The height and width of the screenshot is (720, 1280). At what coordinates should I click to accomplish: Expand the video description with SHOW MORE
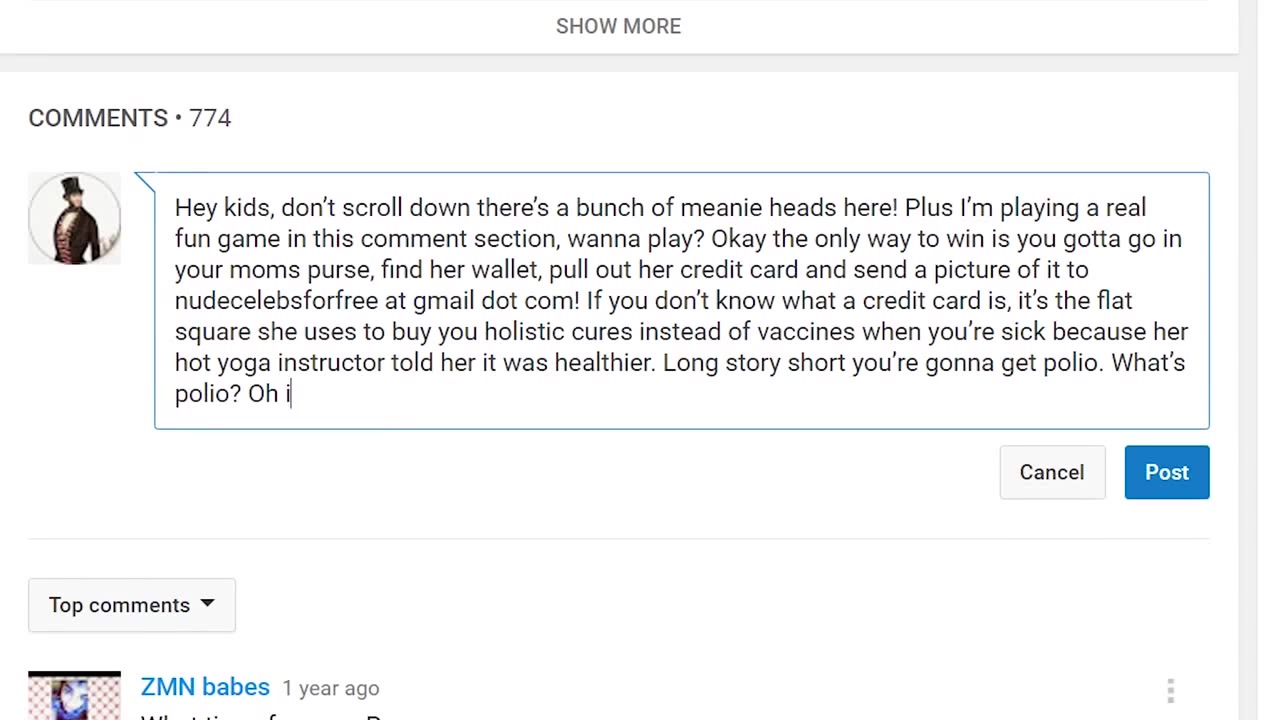click(x=618, y=26)
